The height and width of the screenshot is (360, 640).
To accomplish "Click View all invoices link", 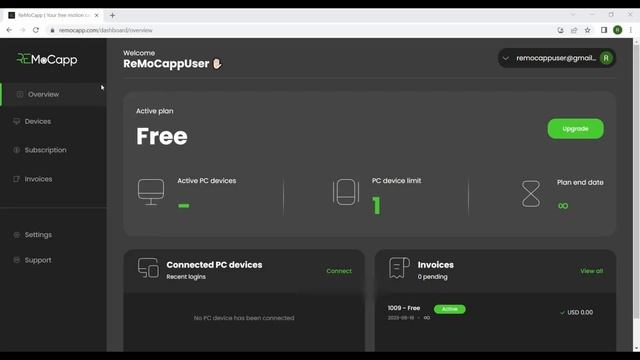I will [x=591, y=271].
